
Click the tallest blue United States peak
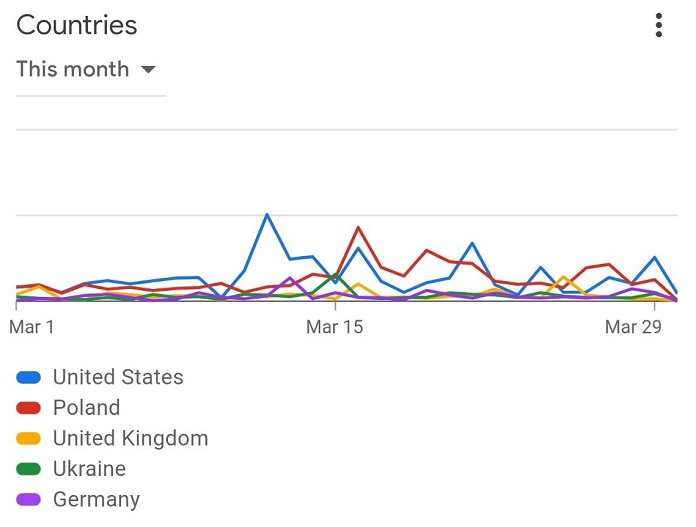[x=267, y=215]
